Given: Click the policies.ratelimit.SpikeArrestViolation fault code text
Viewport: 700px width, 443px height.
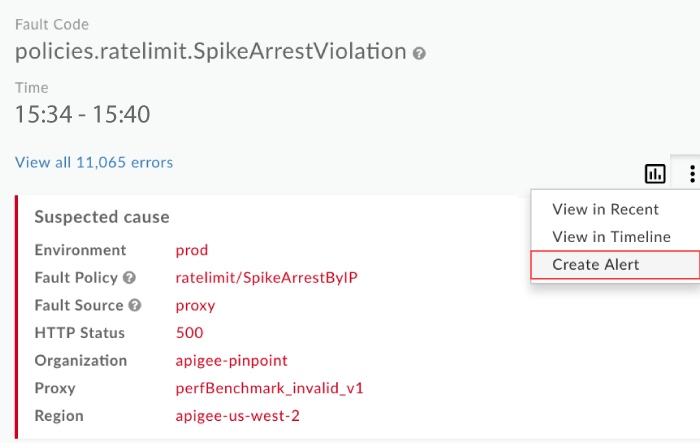Looking at the screenshot, I should click(x=211, y=51).
